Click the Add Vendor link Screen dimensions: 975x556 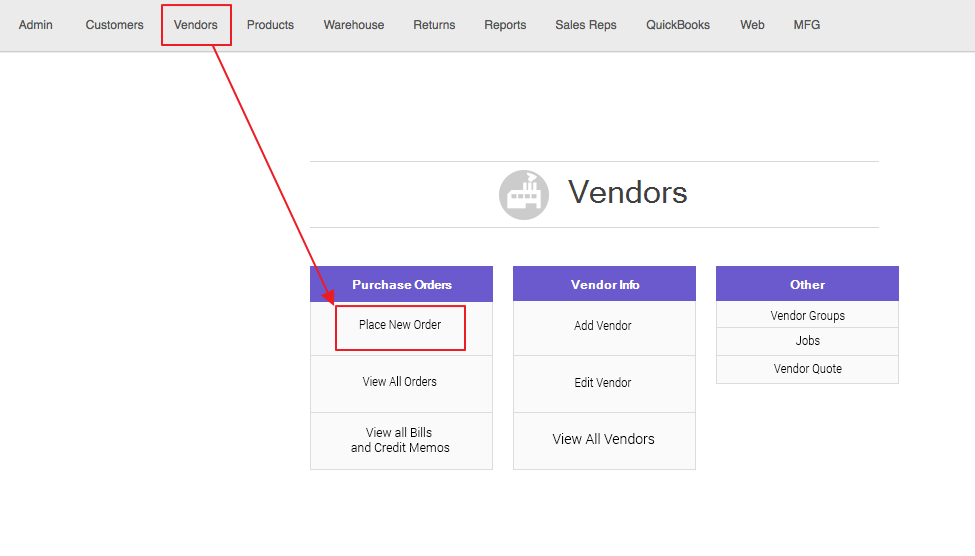pyautogui.click(x=603, y=326)
